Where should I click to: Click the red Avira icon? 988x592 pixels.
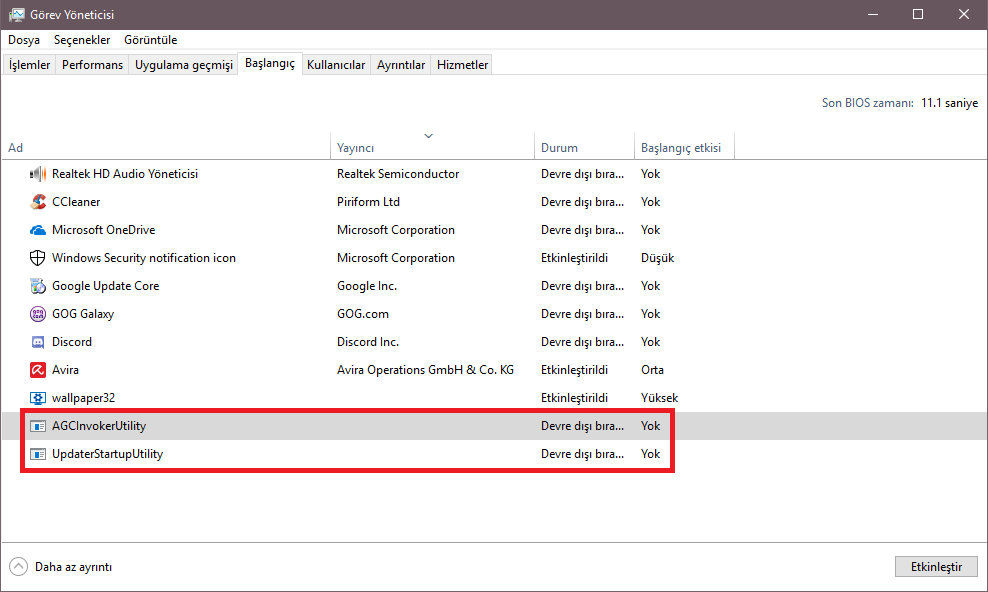tap(38, 370)
